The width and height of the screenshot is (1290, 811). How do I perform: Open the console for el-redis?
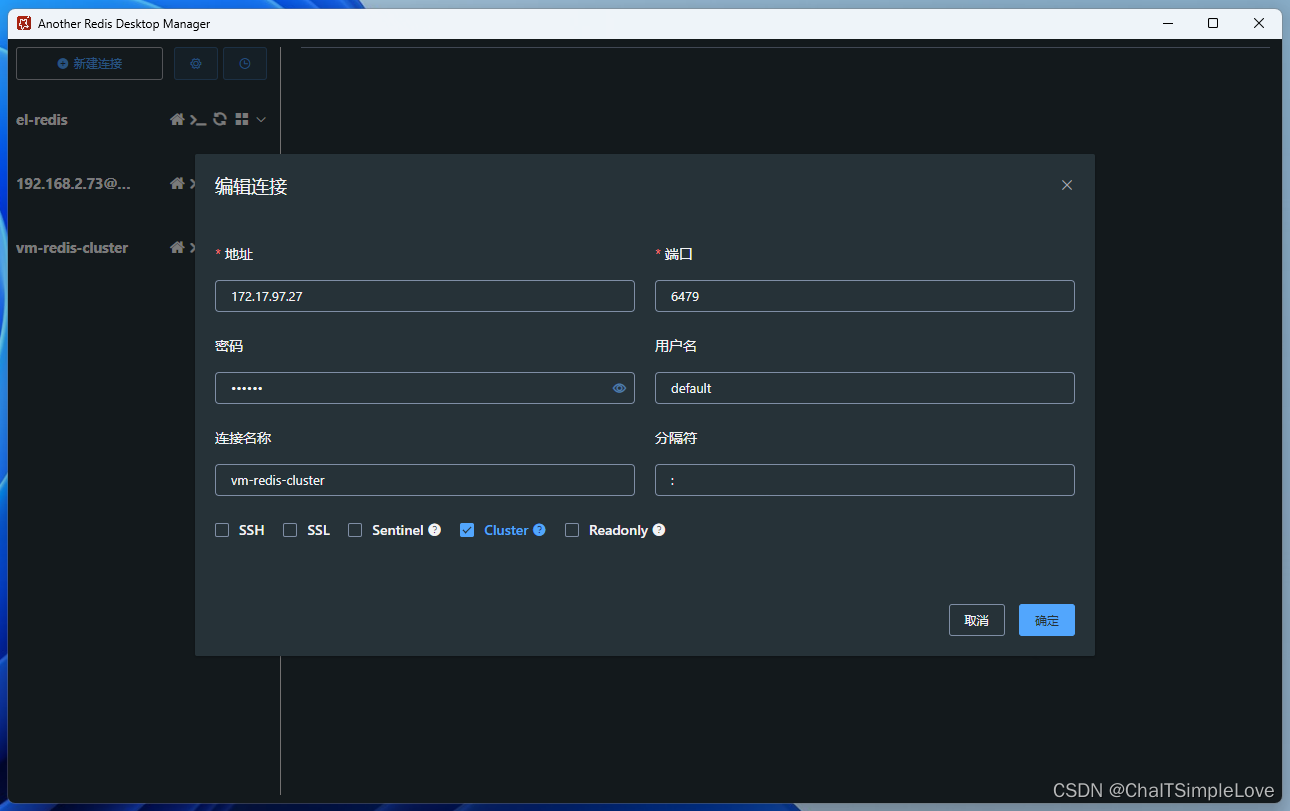pos(198,119)
